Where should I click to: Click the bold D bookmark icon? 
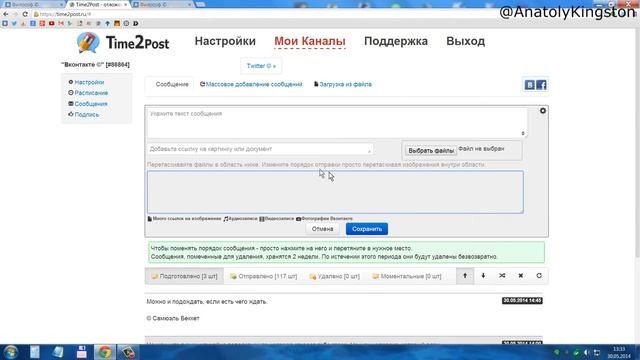point(136,24)
